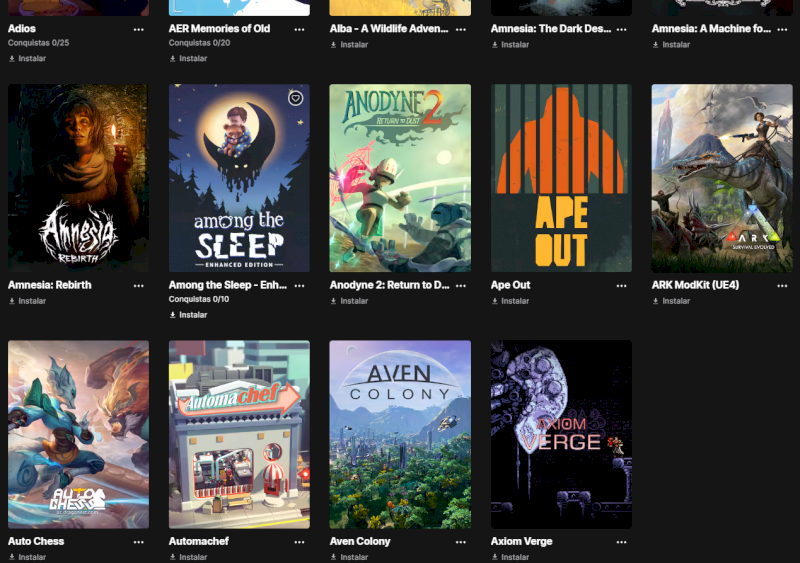Click the Amnesia: Rebirth title text
This screenshot has width=800, height=563.
coord(49,285)
